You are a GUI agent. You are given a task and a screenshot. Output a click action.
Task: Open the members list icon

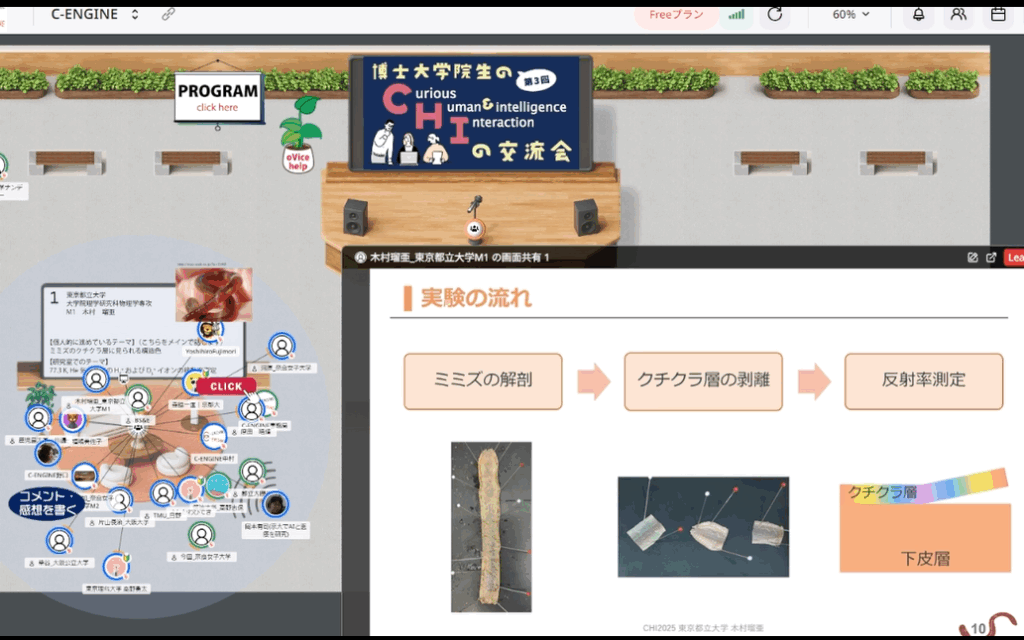[958, 14]
